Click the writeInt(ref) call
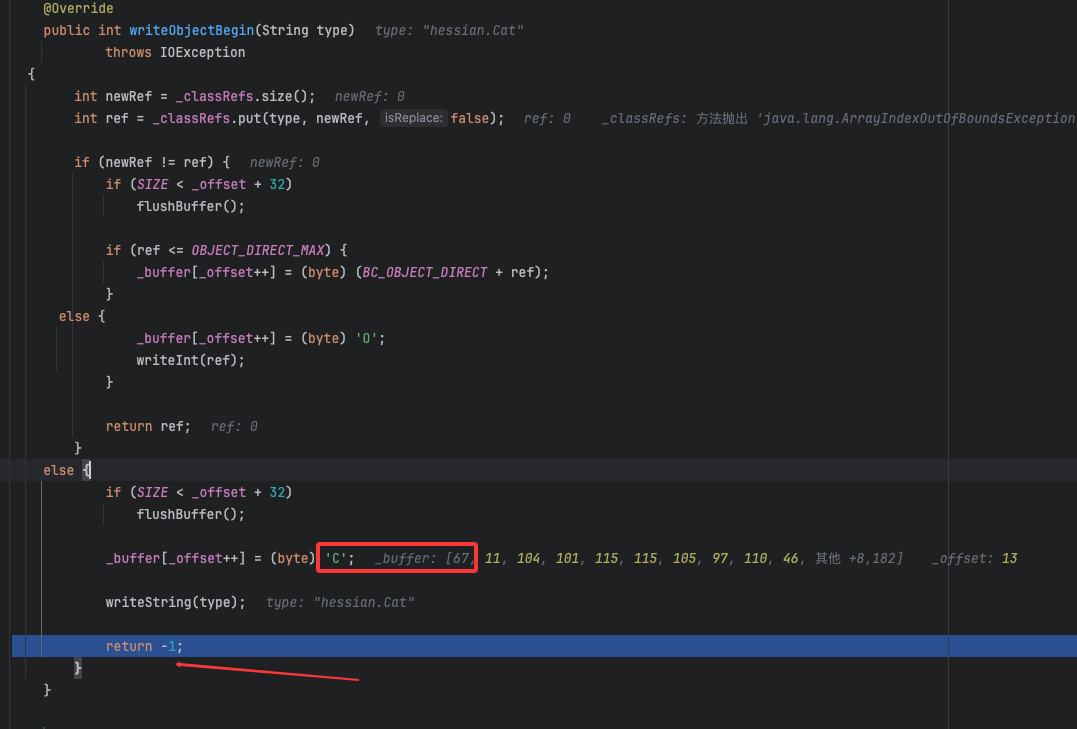Viewport: 1077px width, 729px height. pos(190,360)
